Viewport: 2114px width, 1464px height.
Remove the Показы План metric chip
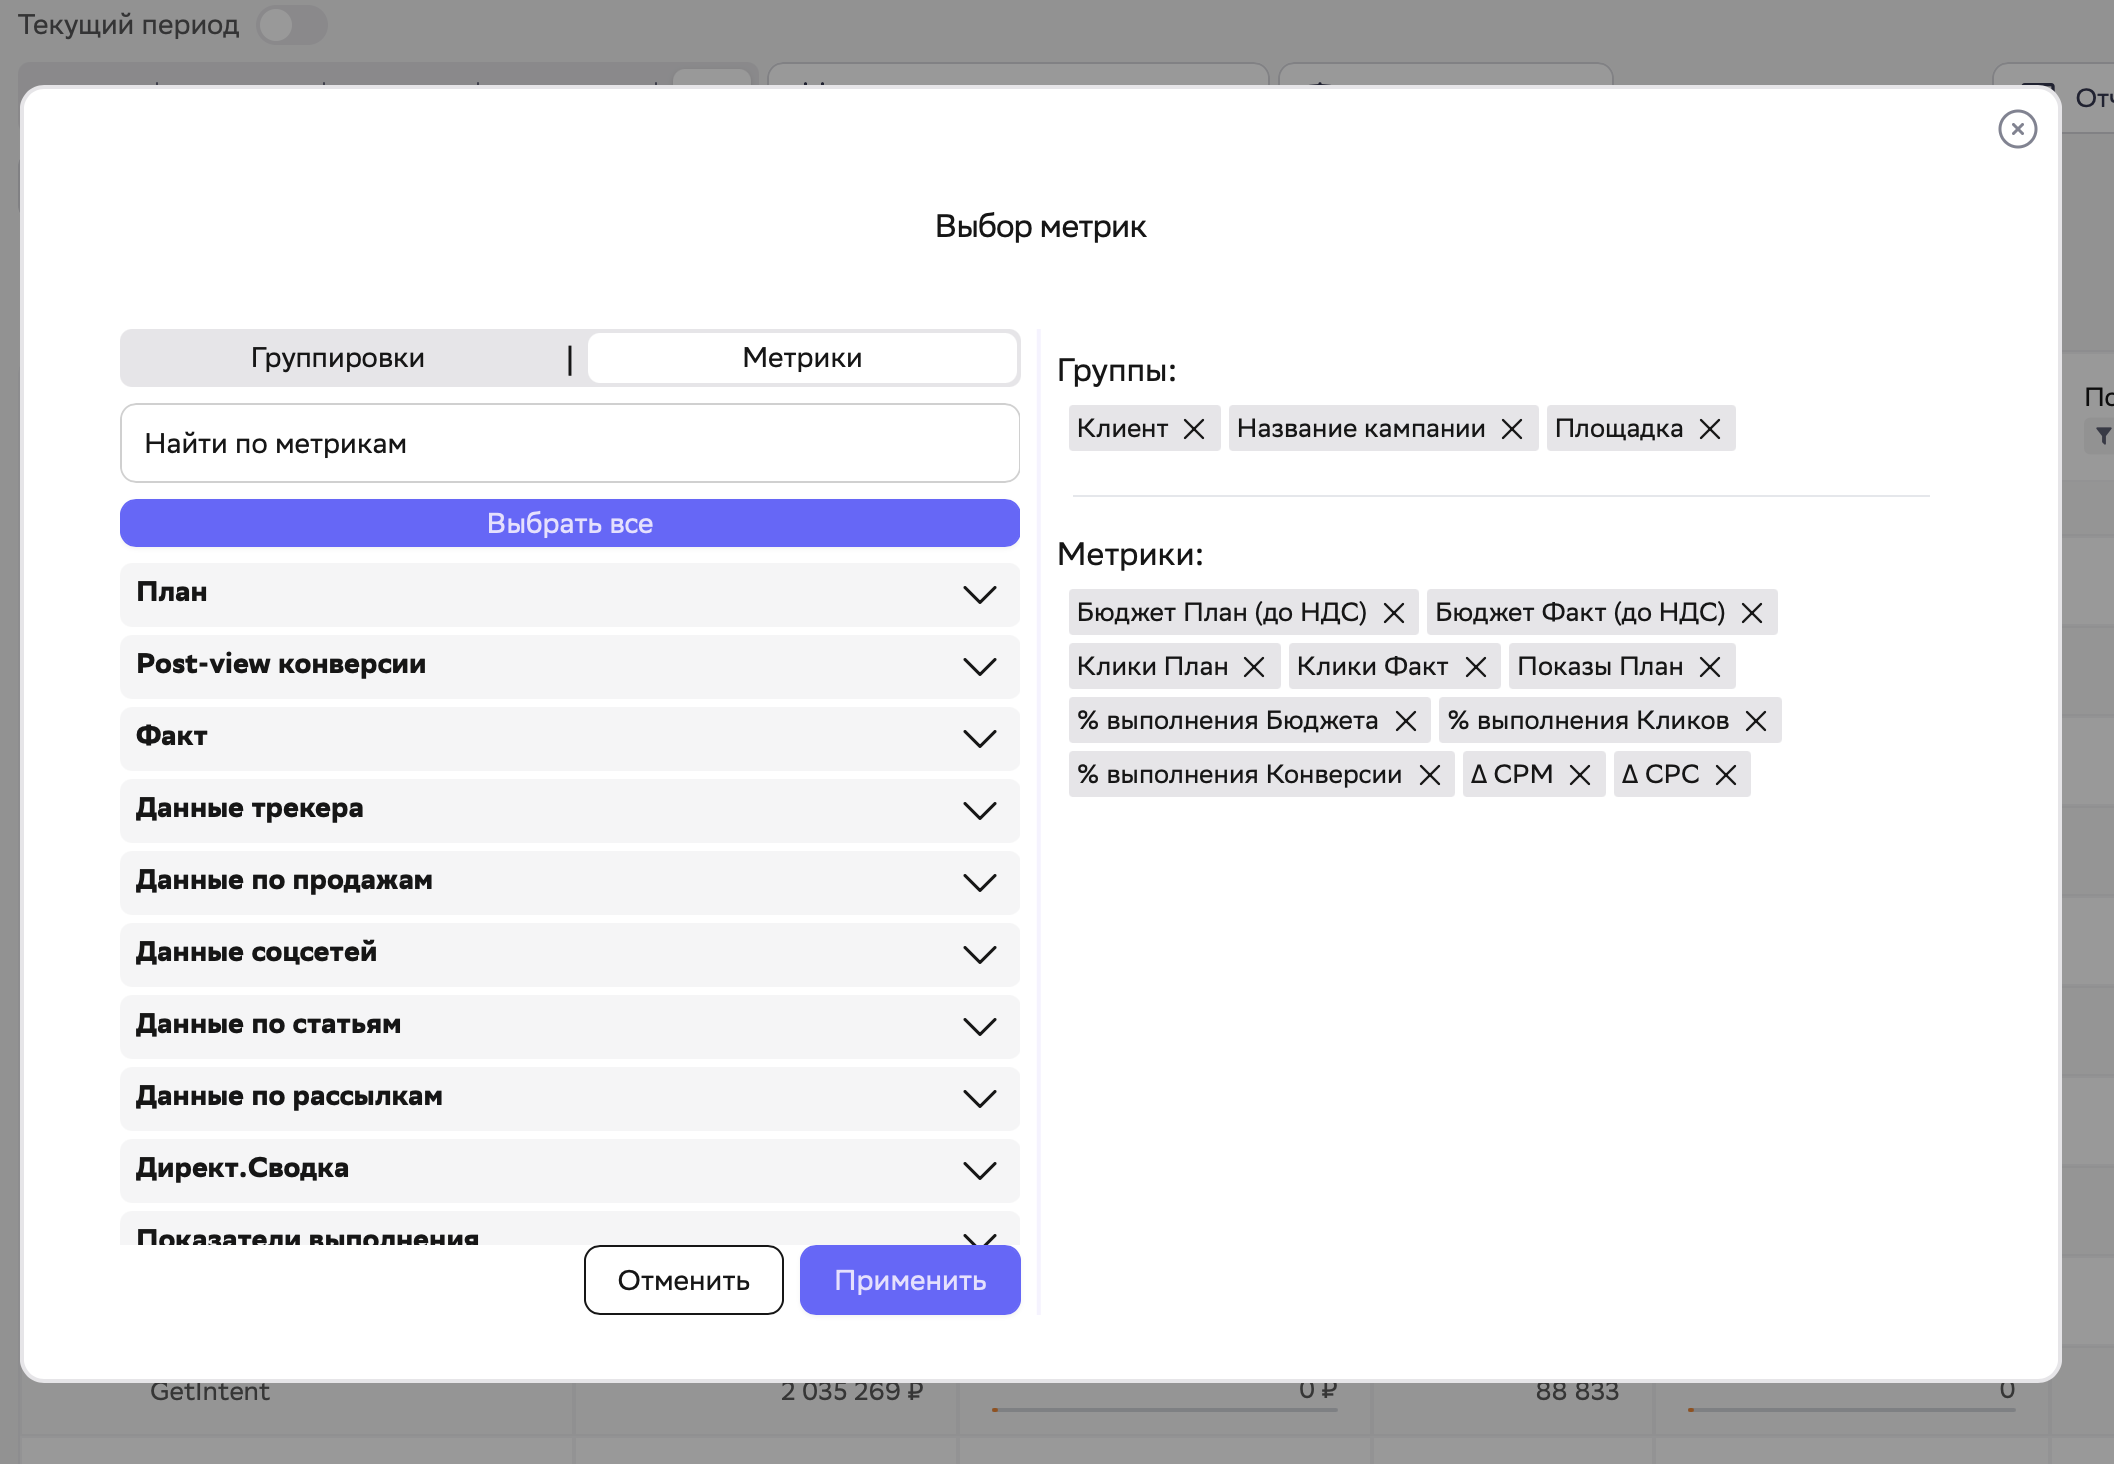pyautogui.click(x=1709, y=666)
